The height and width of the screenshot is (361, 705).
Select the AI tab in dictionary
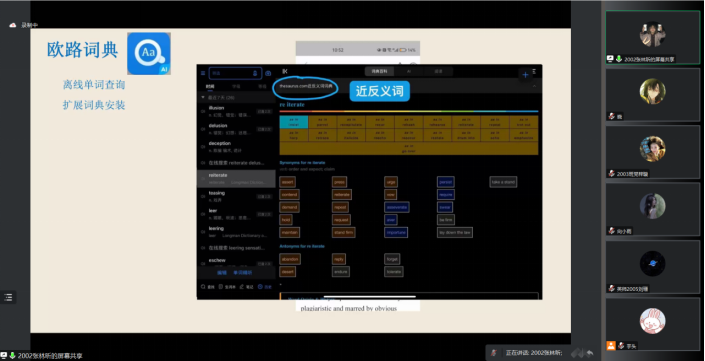click(x=408, y=71)
